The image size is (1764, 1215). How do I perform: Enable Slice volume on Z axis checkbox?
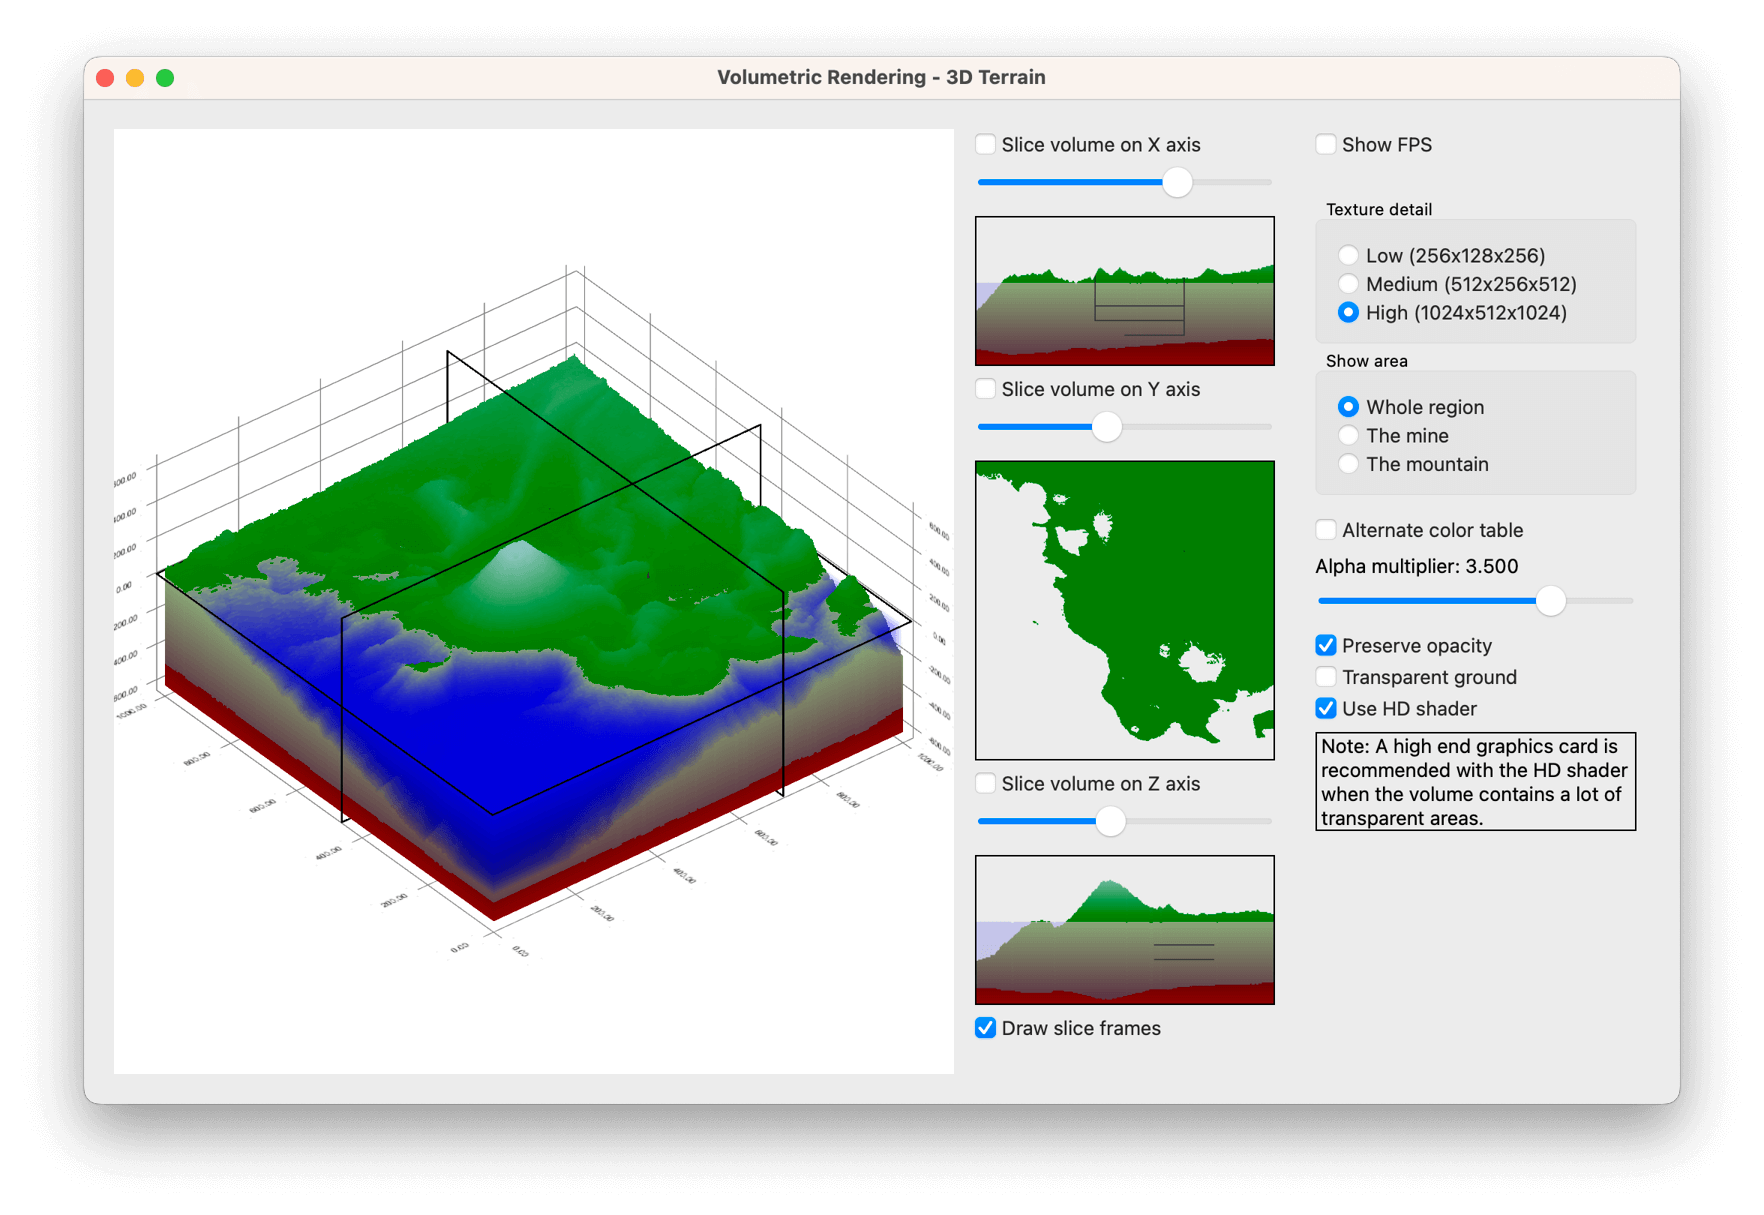pos(986,784)
